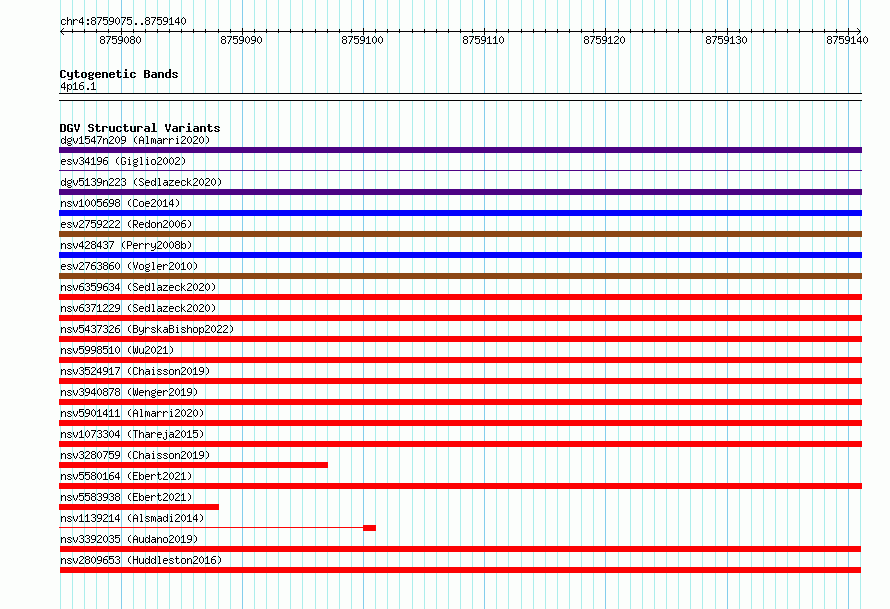Click the 8759080 ruler position
Image resolution: width=890 pixels, height=609 pixels.
click(120, 40)
